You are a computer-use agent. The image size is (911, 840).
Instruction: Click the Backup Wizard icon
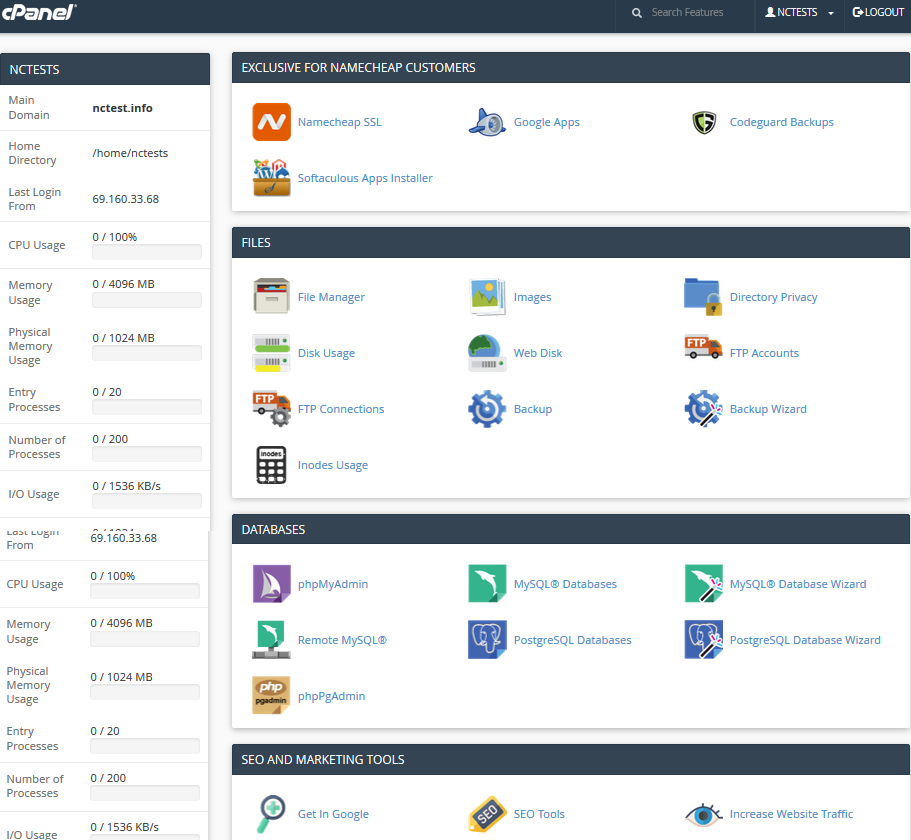(x=703, y=409)
